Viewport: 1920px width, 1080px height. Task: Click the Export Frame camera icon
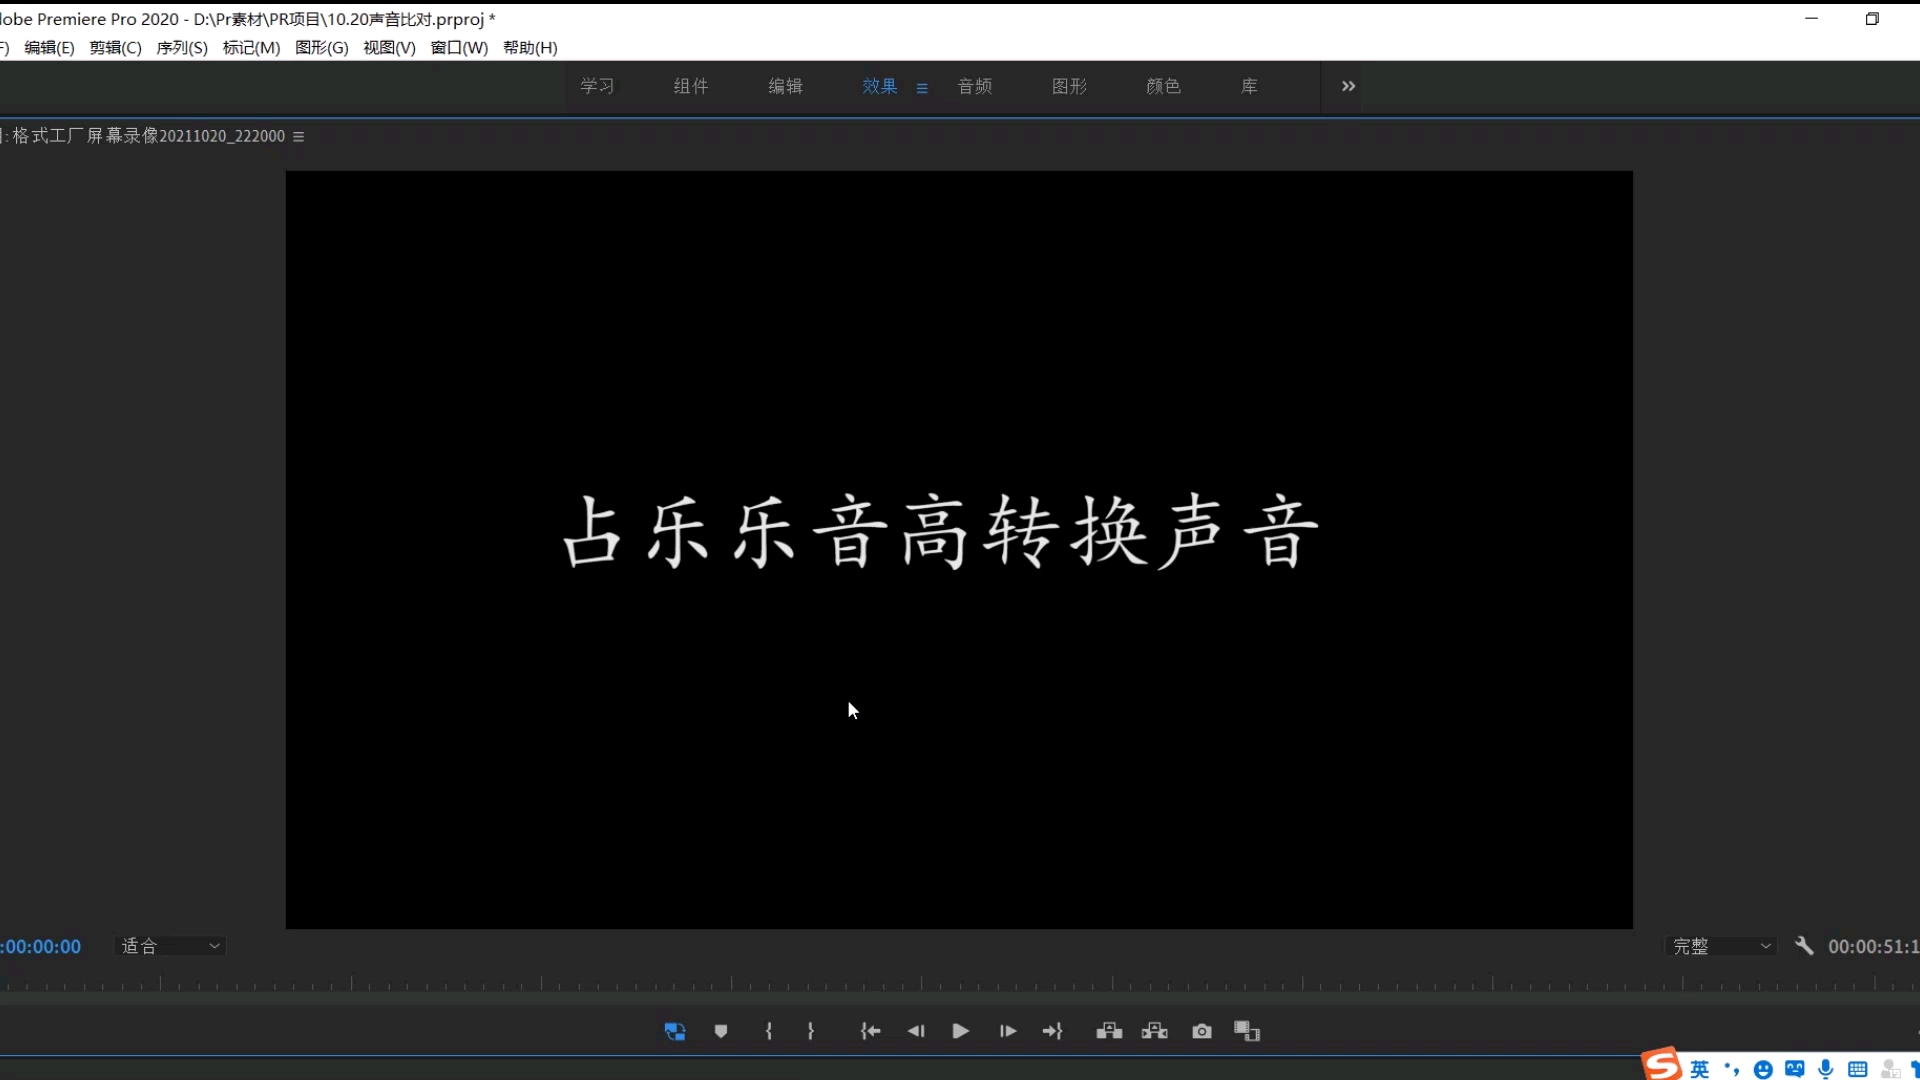click(x=1201, y=1031)
